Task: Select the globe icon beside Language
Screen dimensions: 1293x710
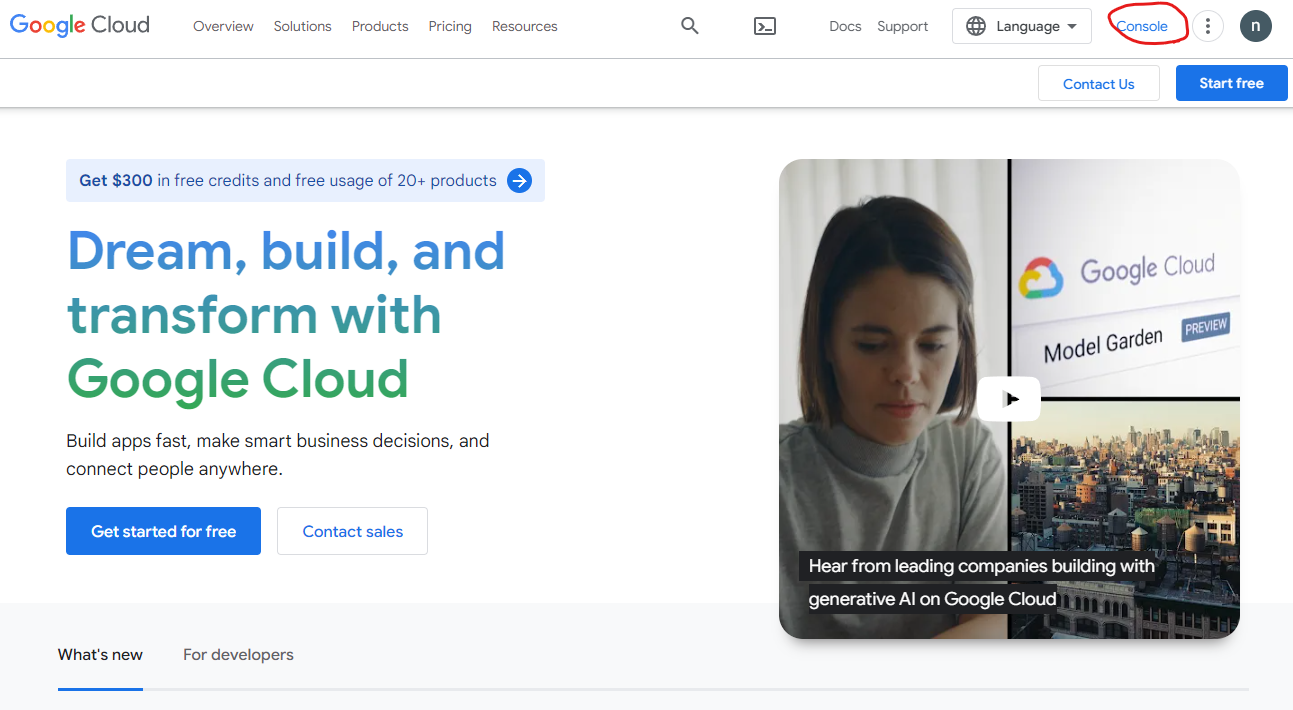Action: click(x=977, y=26)
